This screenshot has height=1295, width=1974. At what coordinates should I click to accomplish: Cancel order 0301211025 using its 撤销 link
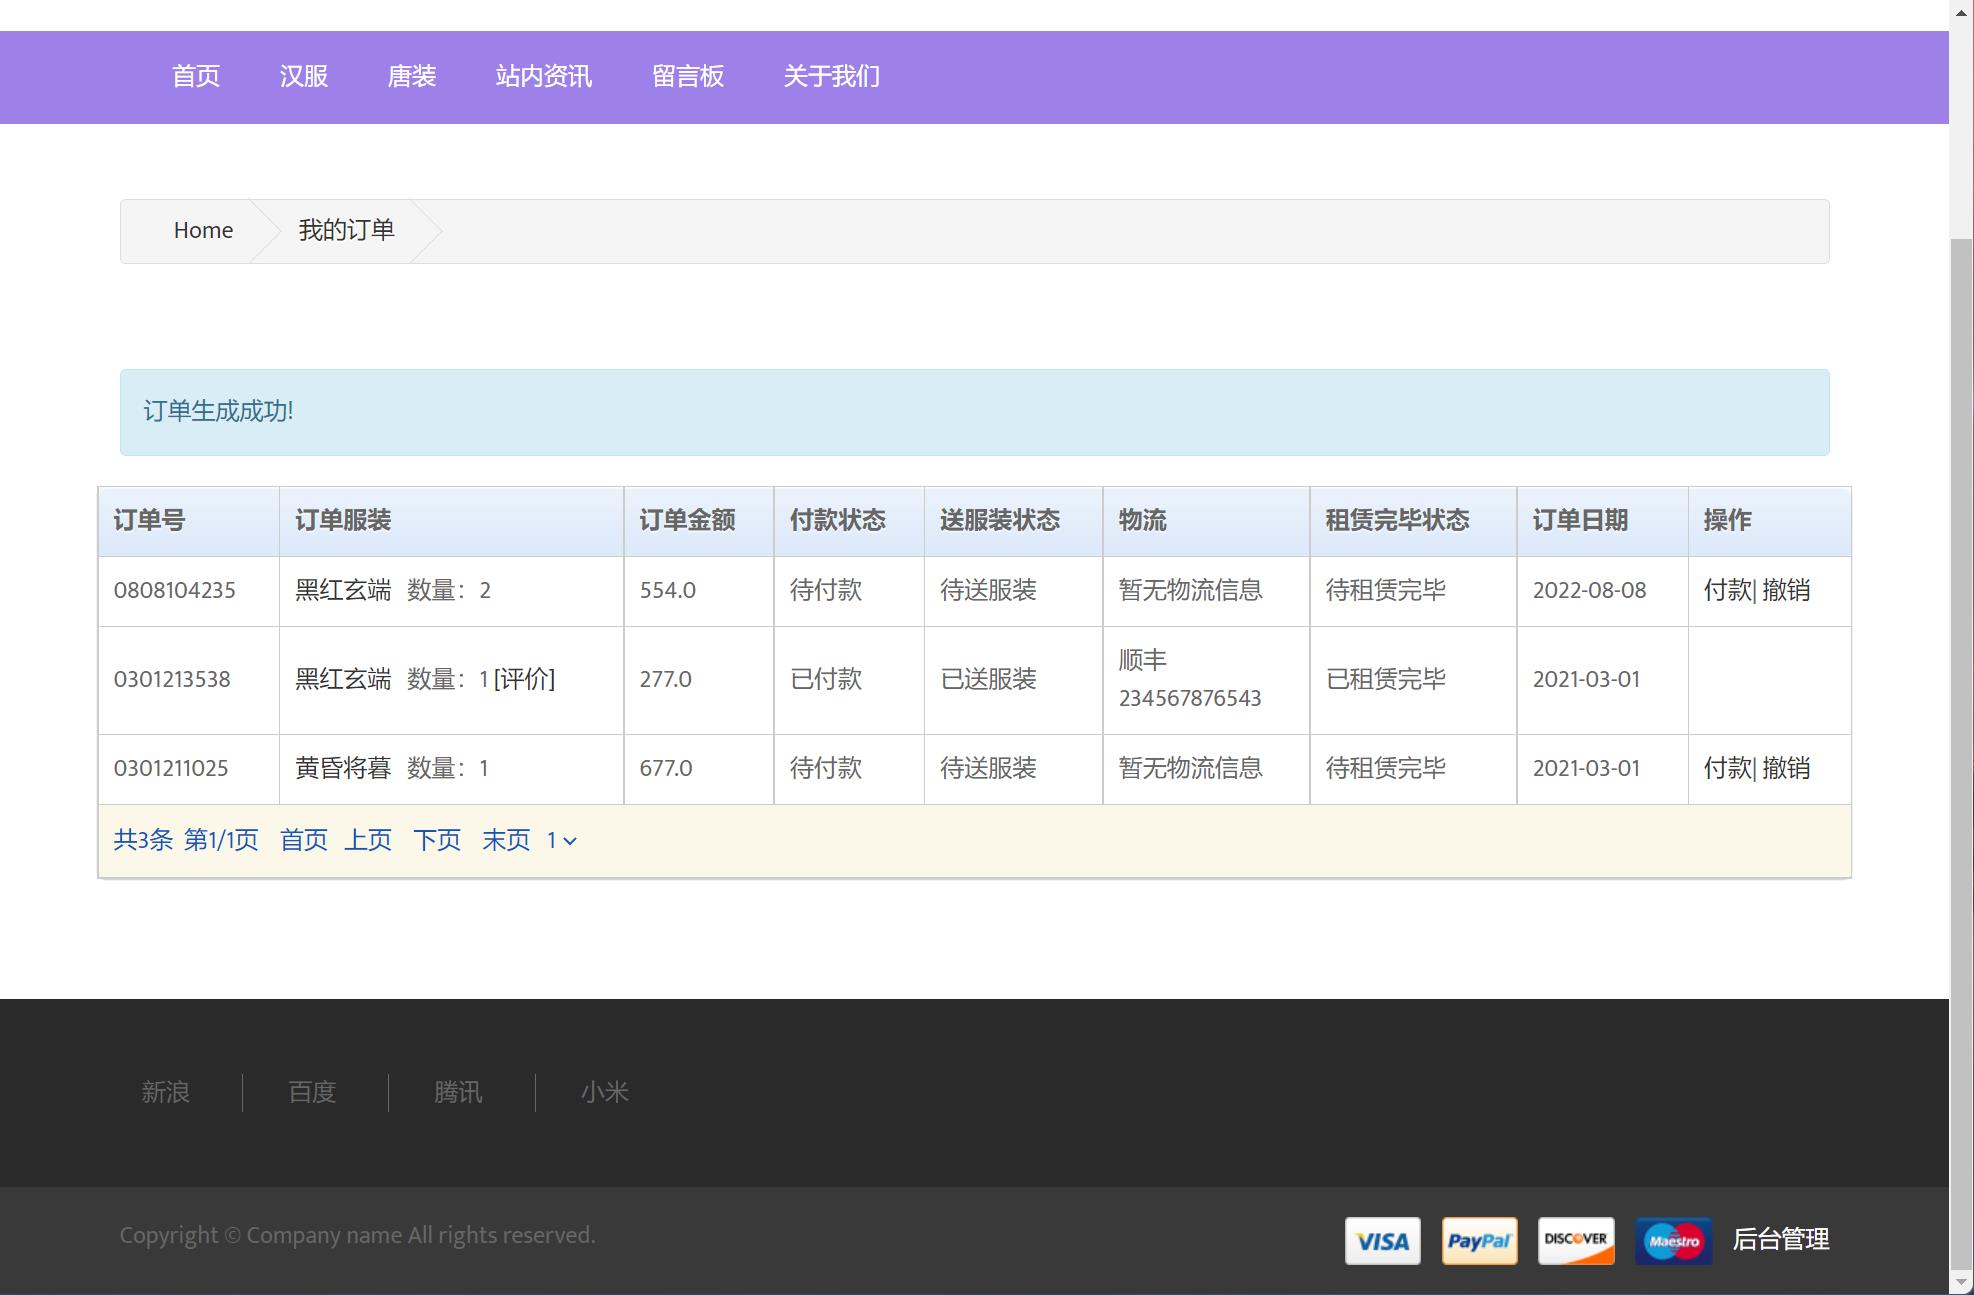coord(1788,768)
